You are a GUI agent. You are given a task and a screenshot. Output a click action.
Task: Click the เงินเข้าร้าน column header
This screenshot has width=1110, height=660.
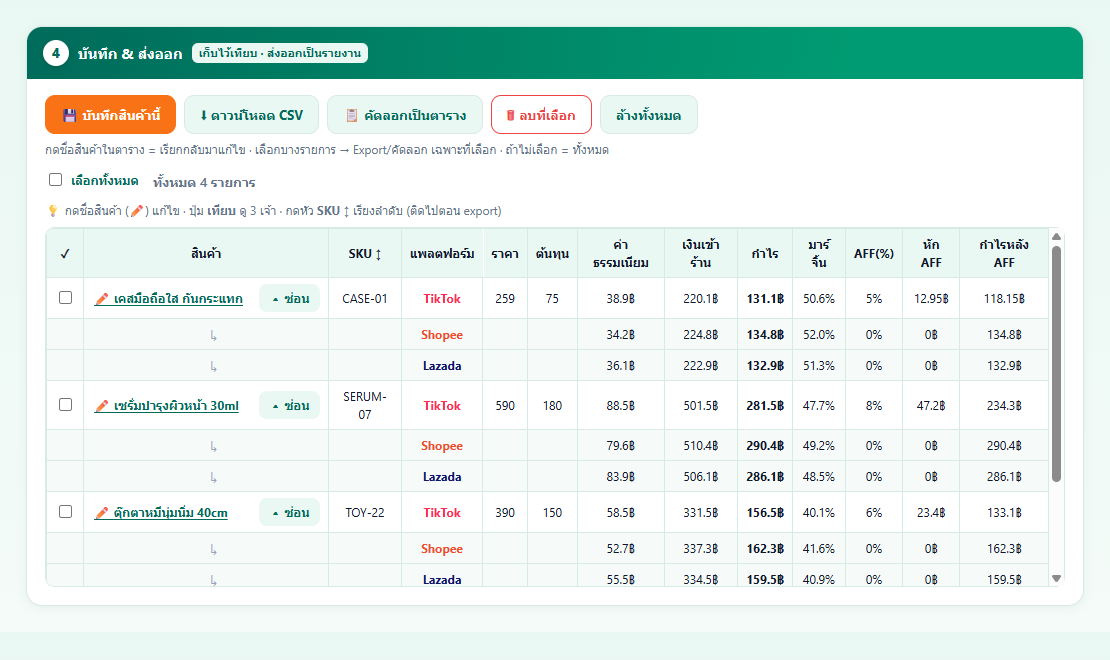click(x=701, y=254)
